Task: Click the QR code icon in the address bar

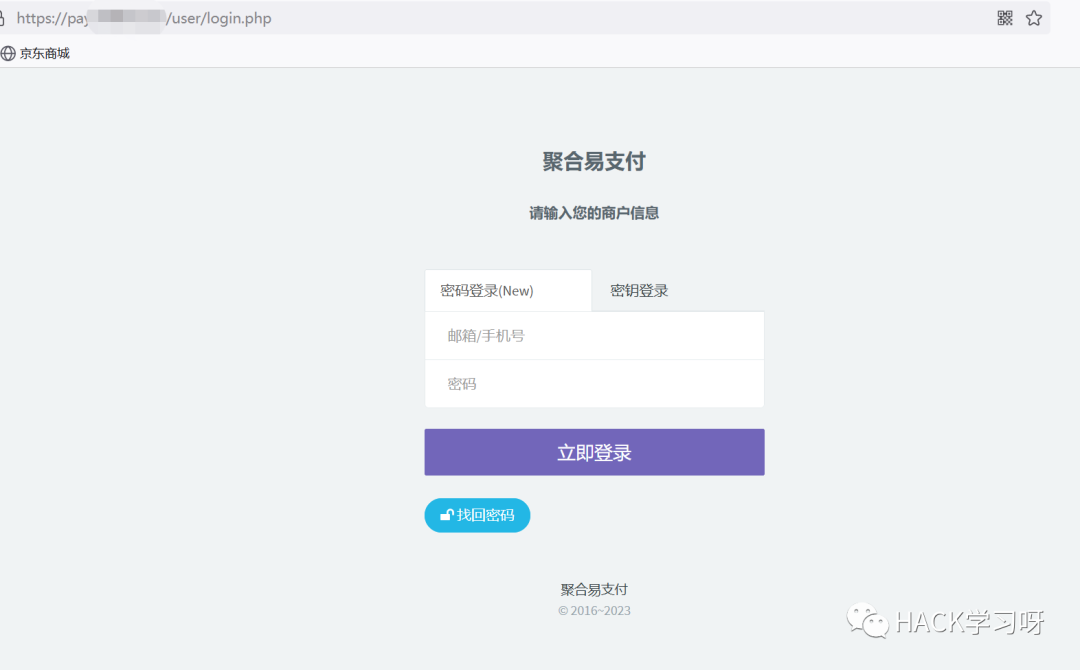Action: pyautogui.click(x=1004, y=17)
